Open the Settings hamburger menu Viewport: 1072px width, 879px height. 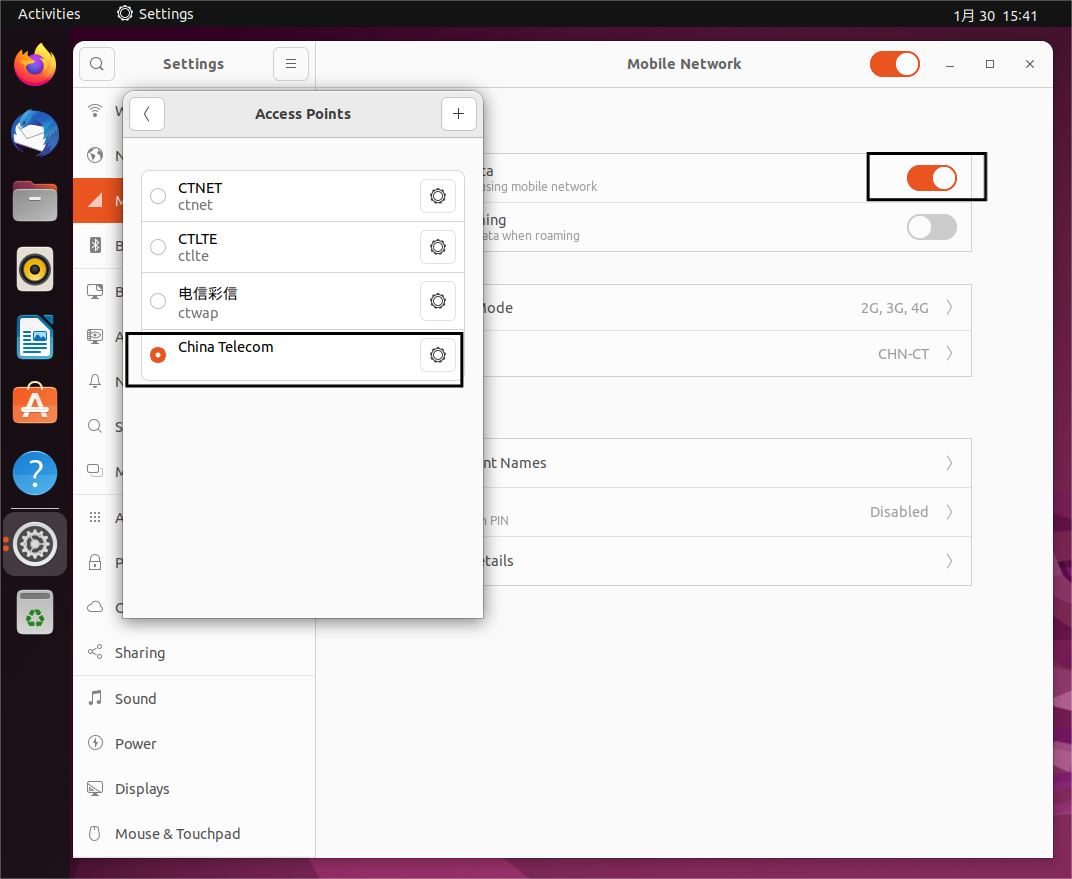coord(291,64)
